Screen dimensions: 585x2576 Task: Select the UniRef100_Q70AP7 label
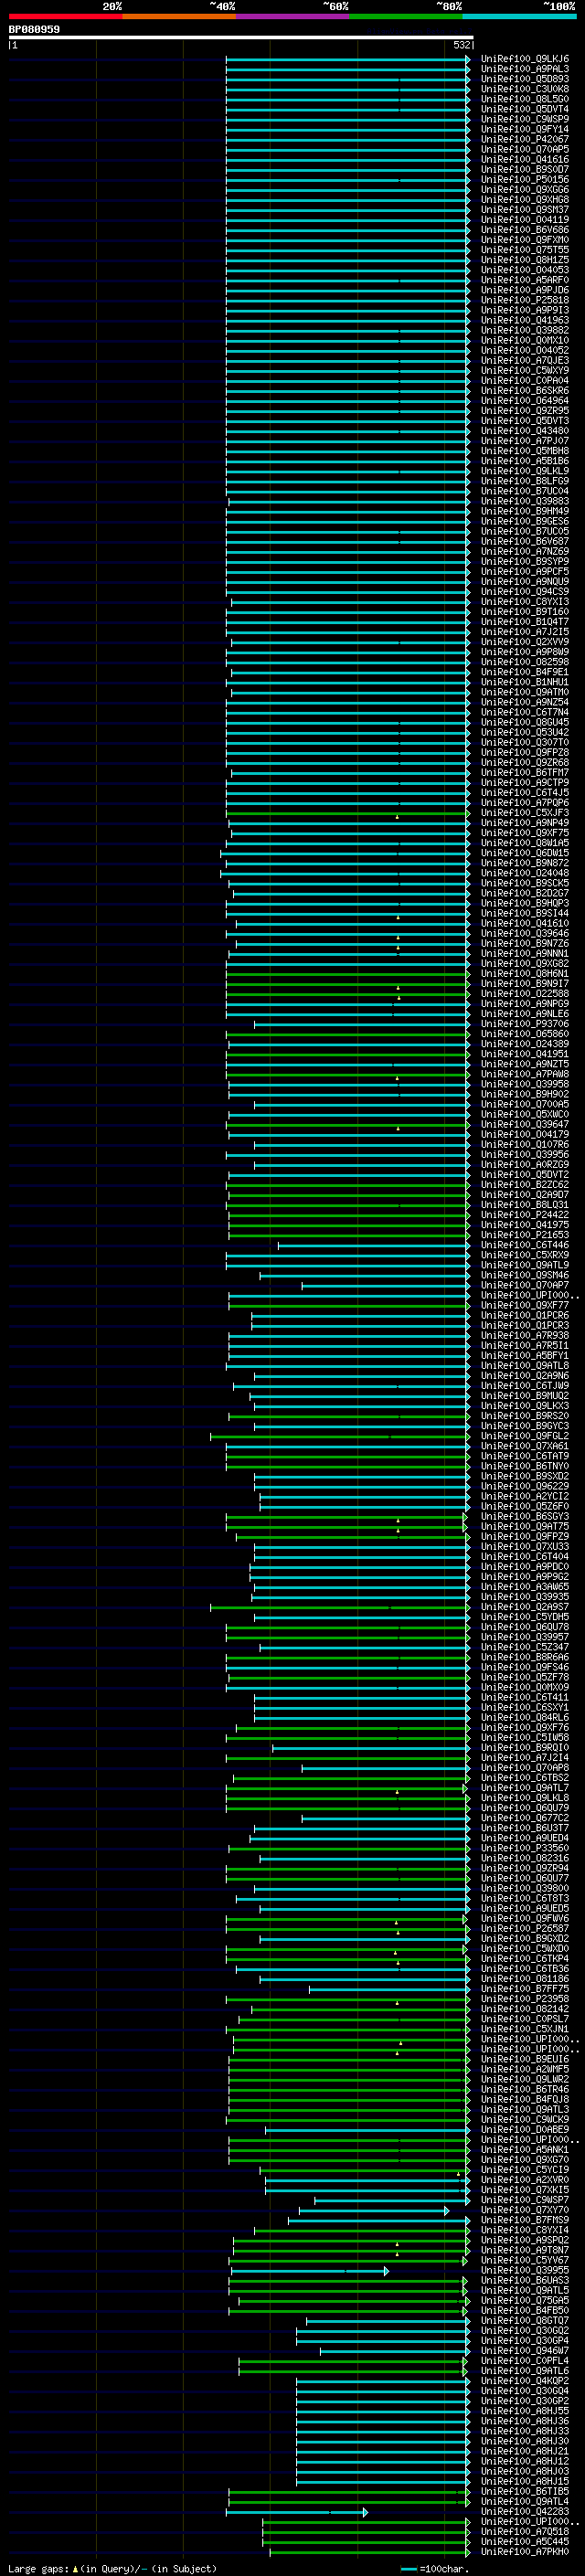525,1285
